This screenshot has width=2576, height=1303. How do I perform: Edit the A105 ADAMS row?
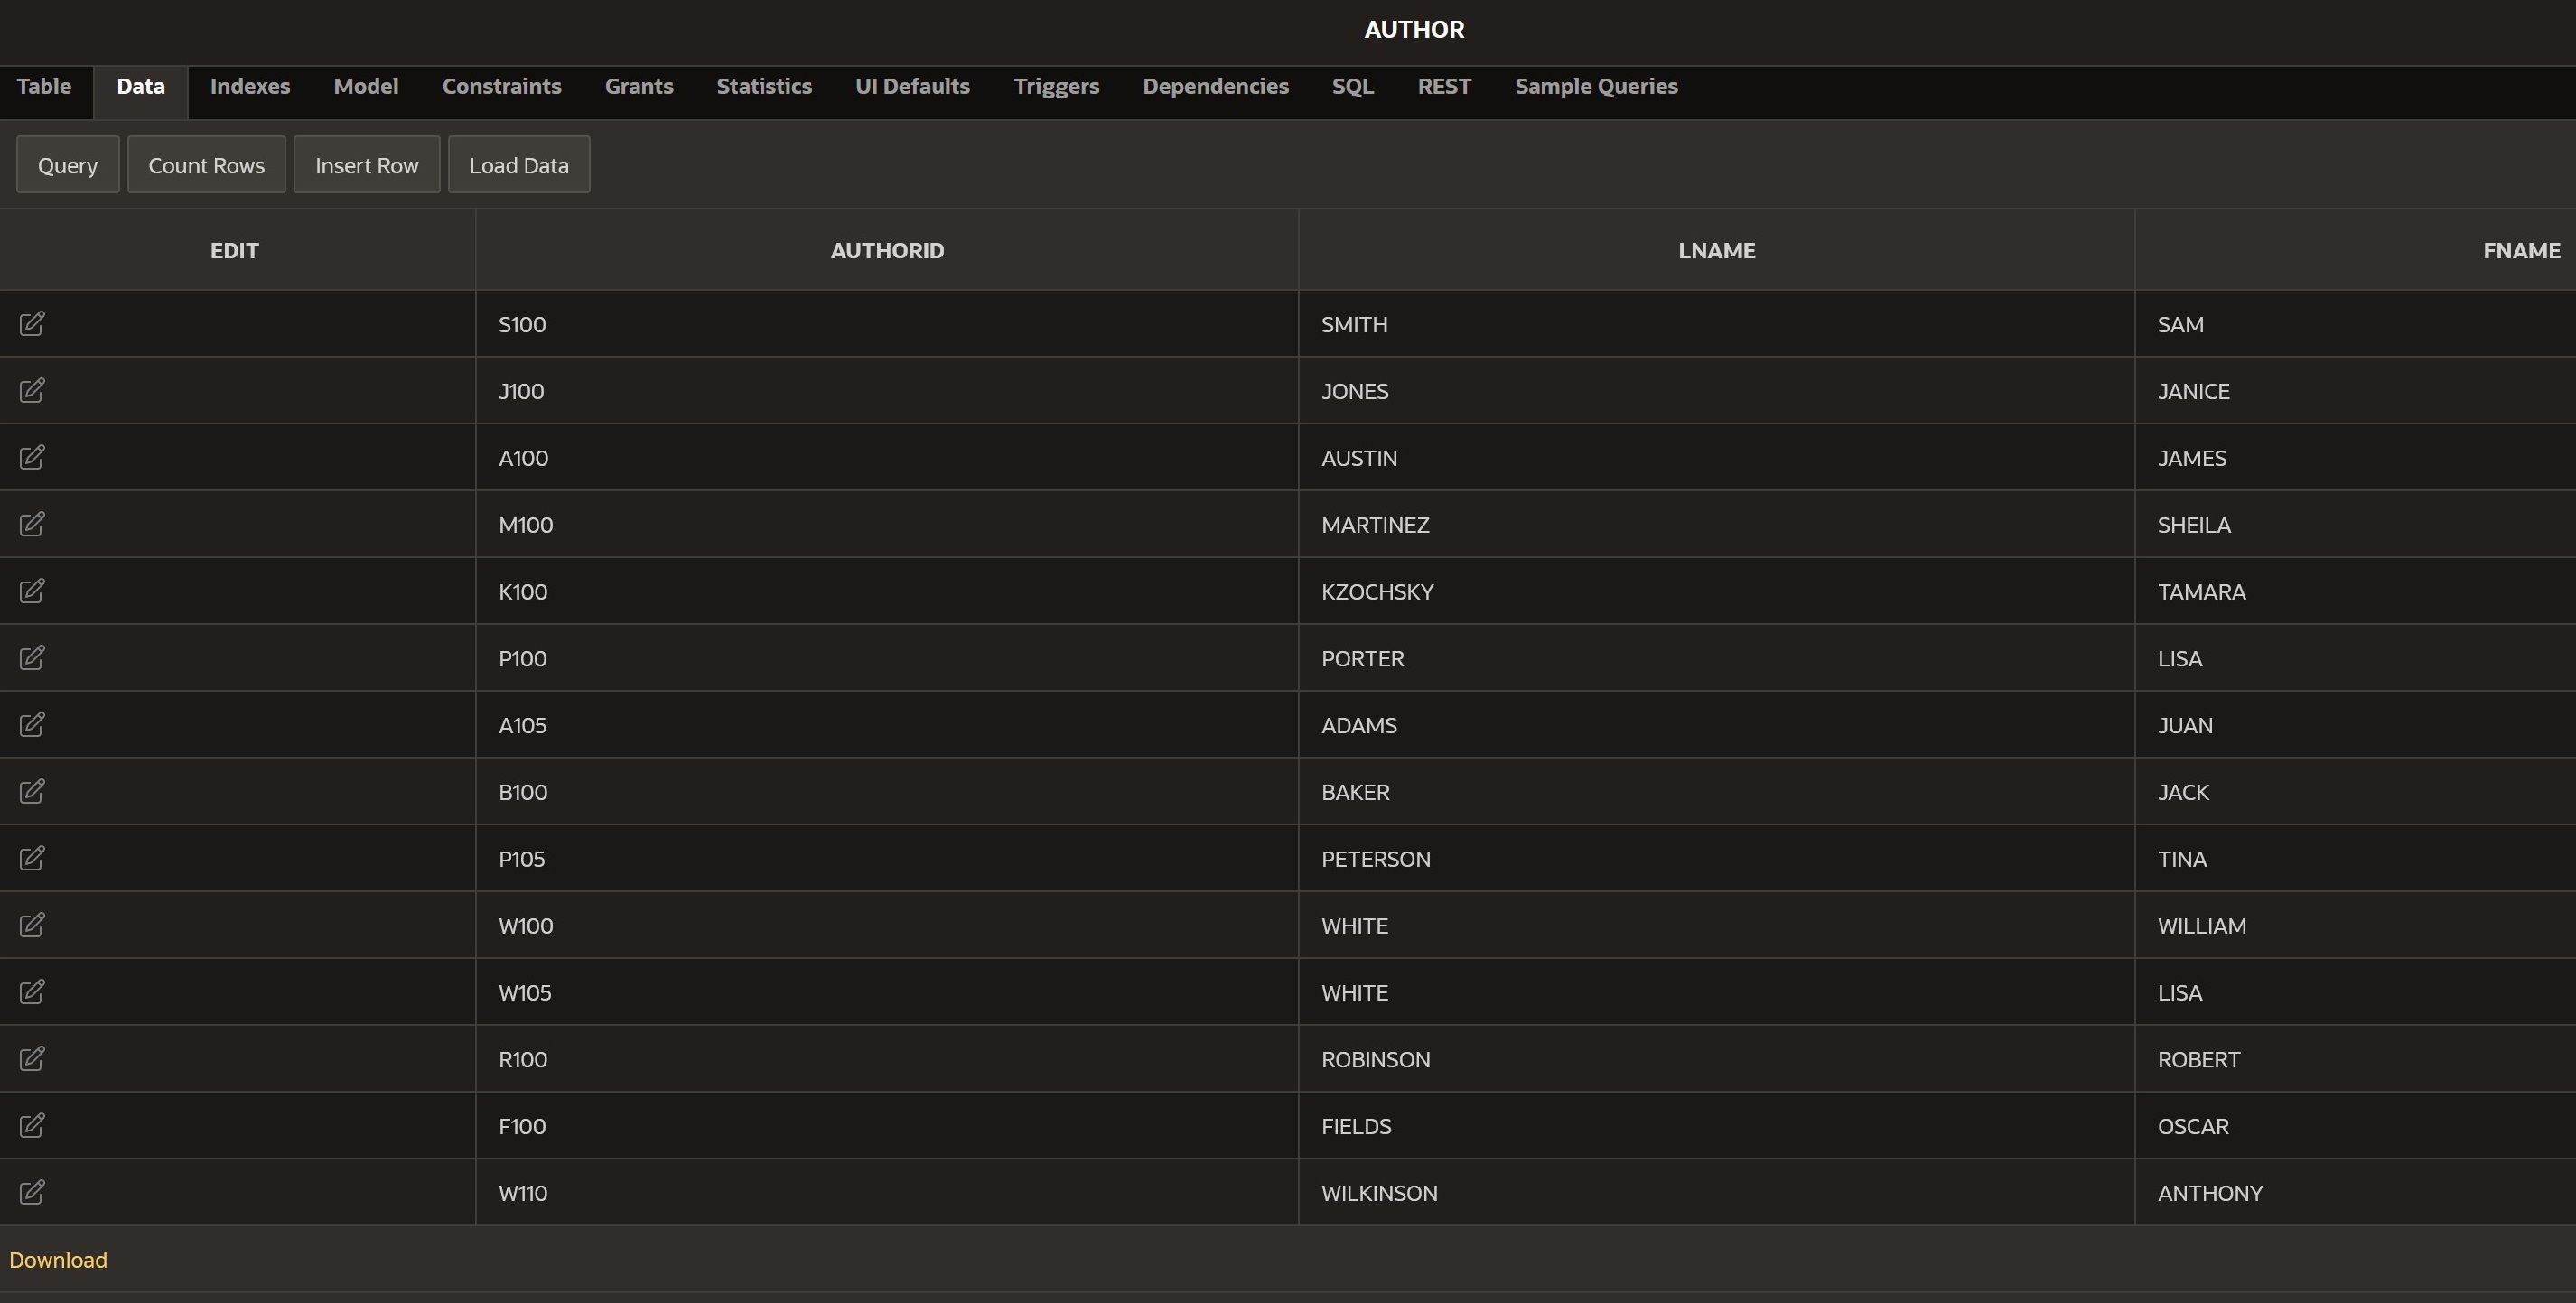click(x=32, y=725)
